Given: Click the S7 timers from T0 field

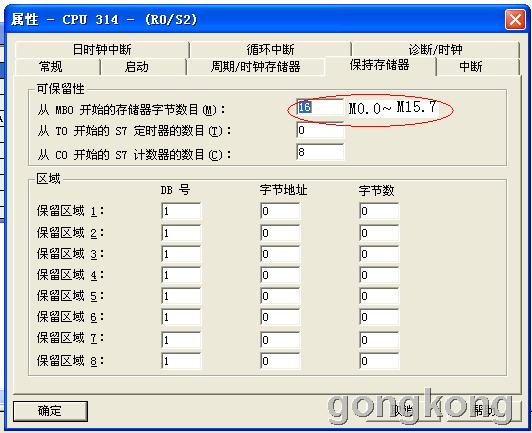Looking at the screenshot, I should (x=320, y=130).
